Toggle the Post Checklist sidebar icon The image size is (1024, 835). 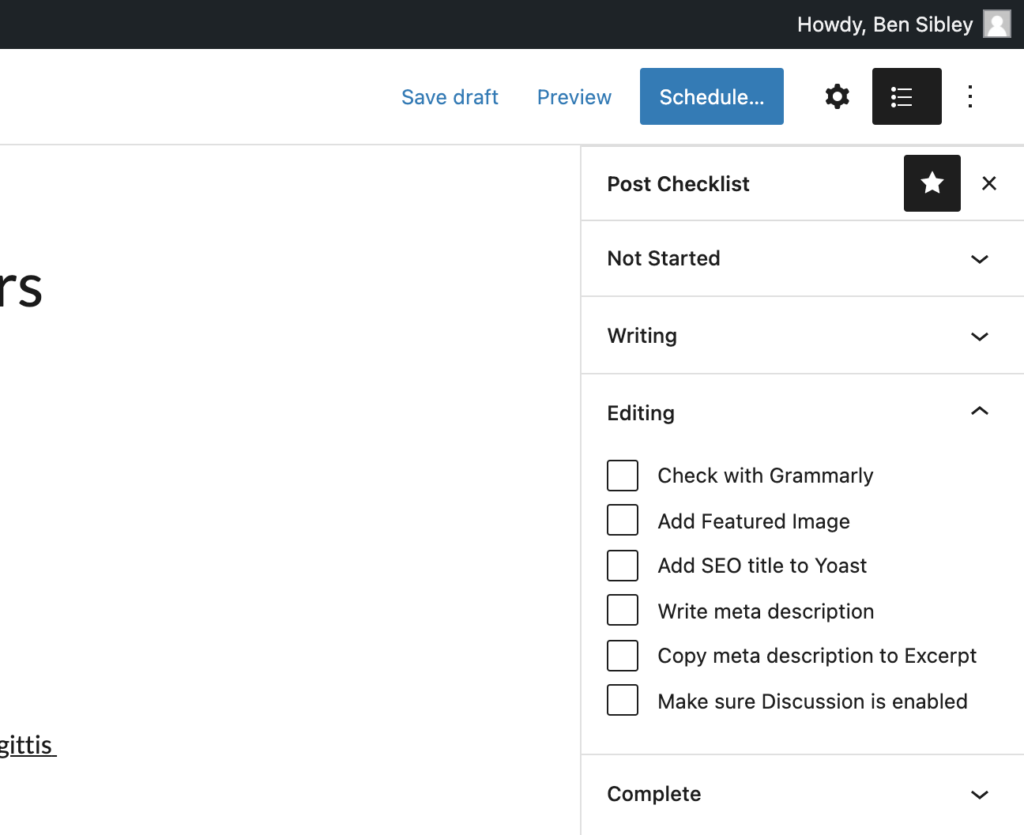click(x=906, y=97)
